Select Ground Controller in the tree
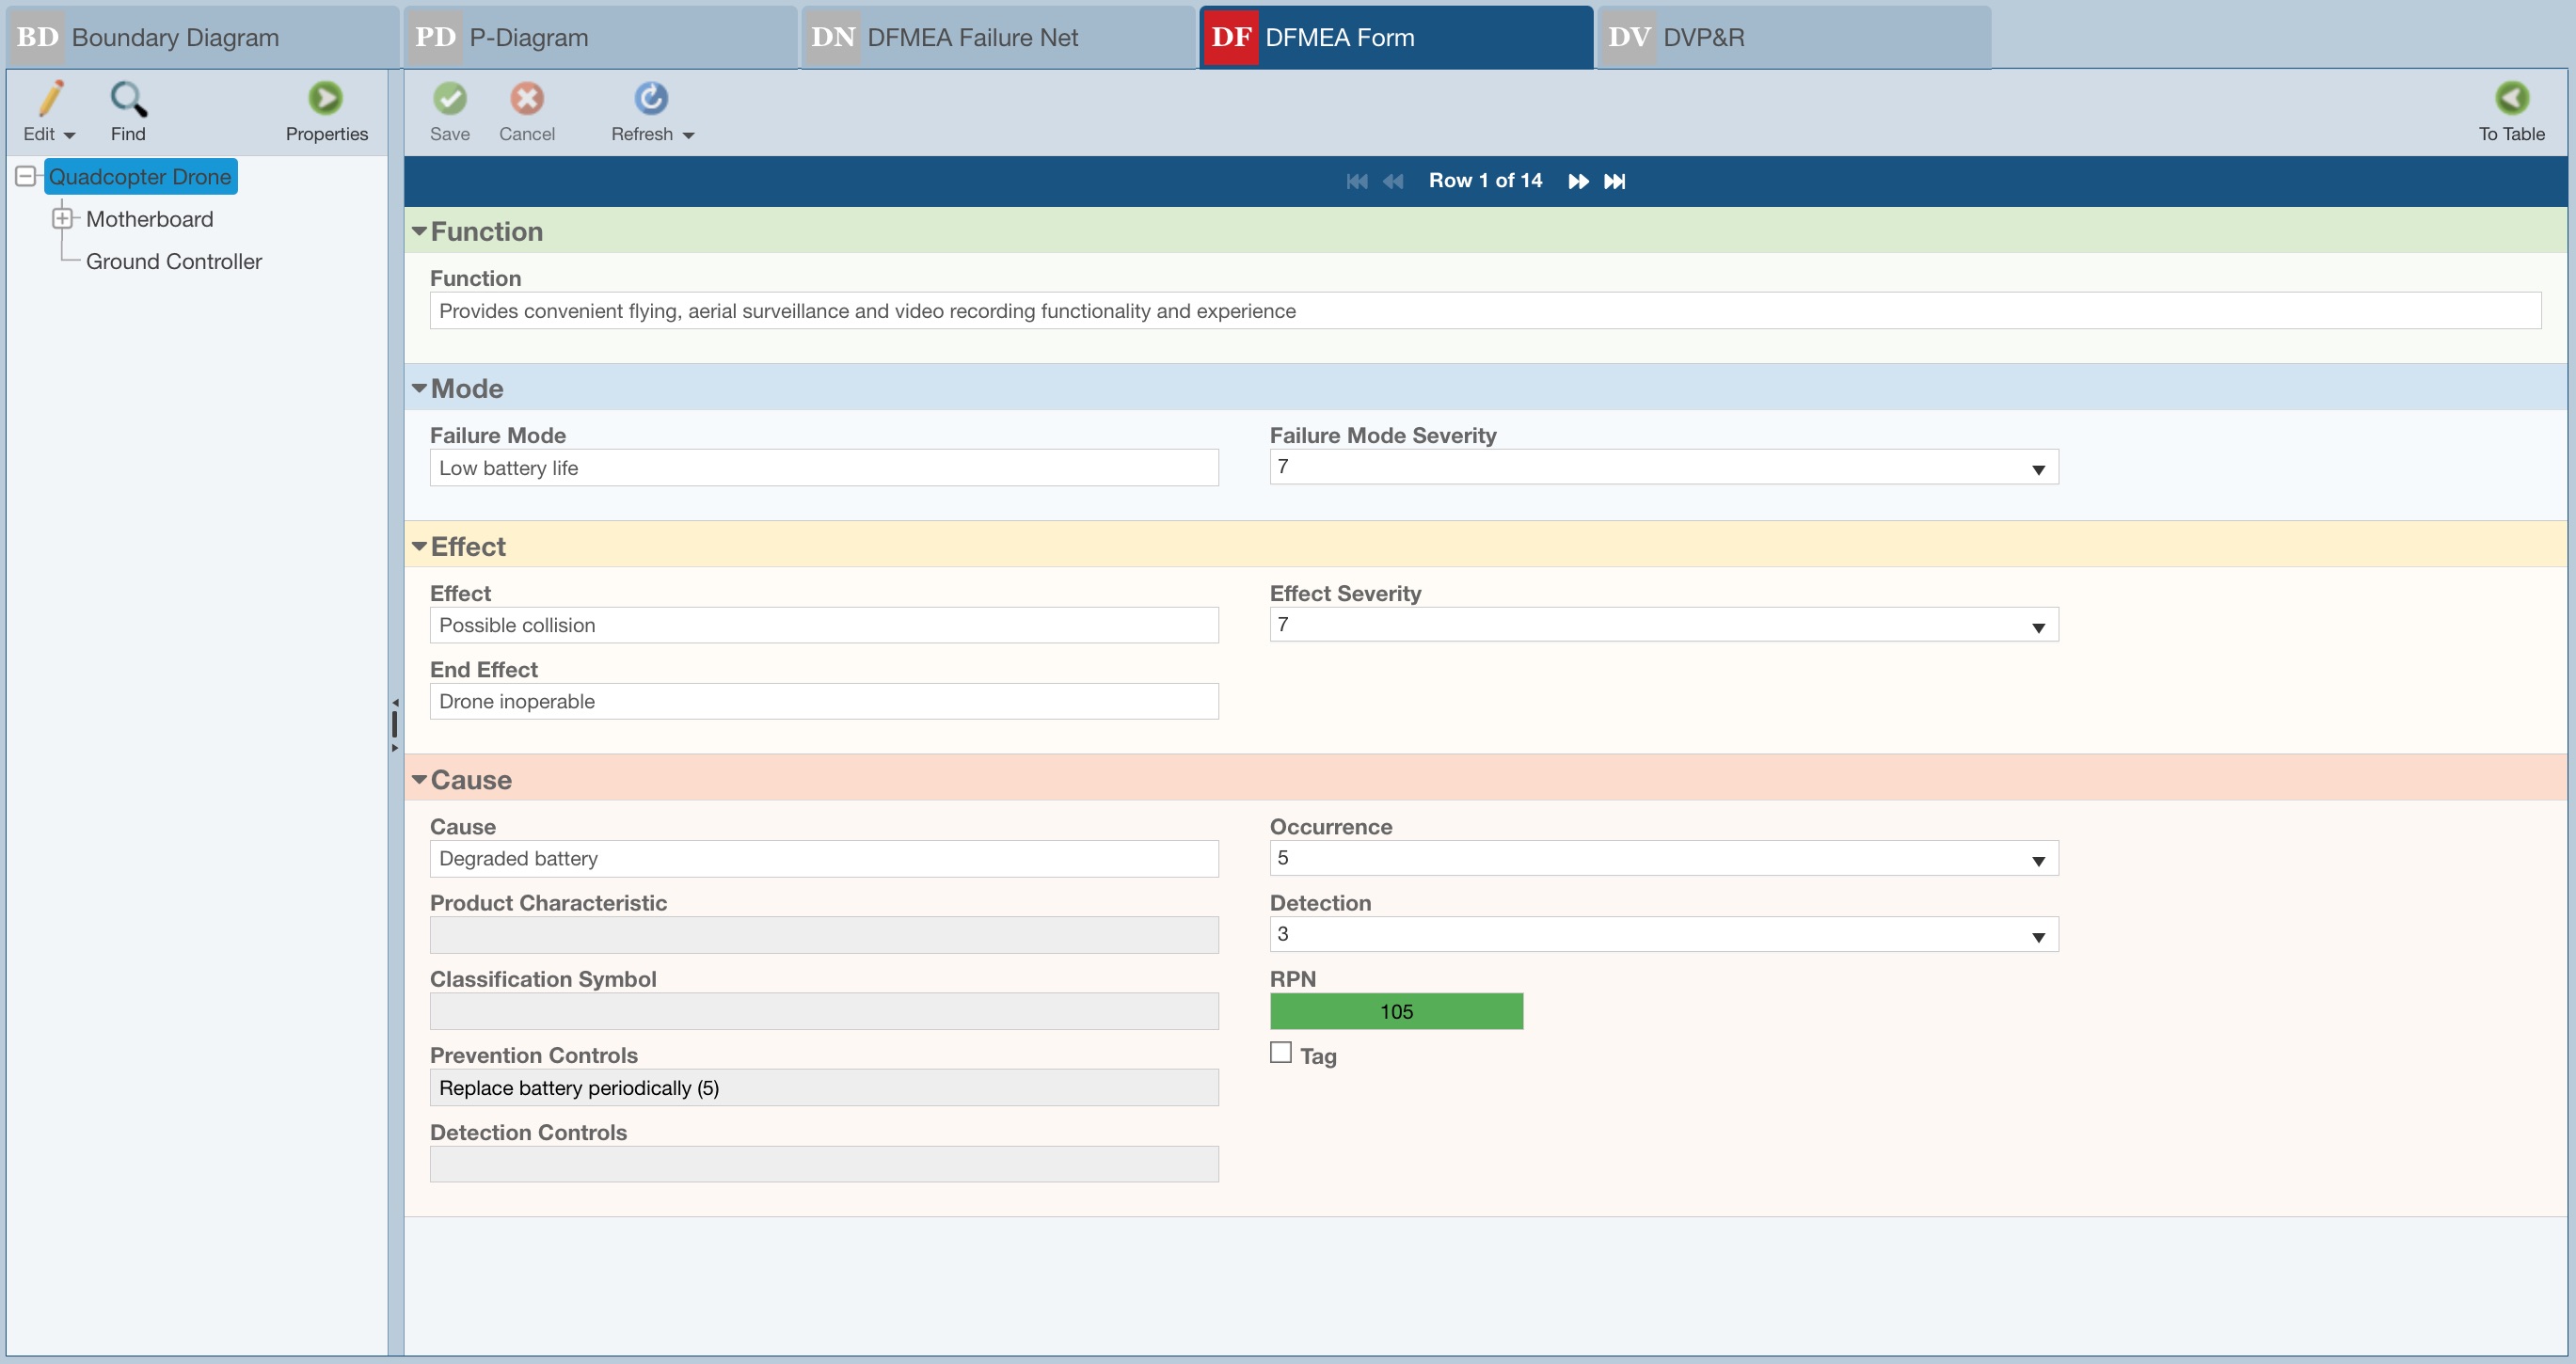 coord(174,261)
